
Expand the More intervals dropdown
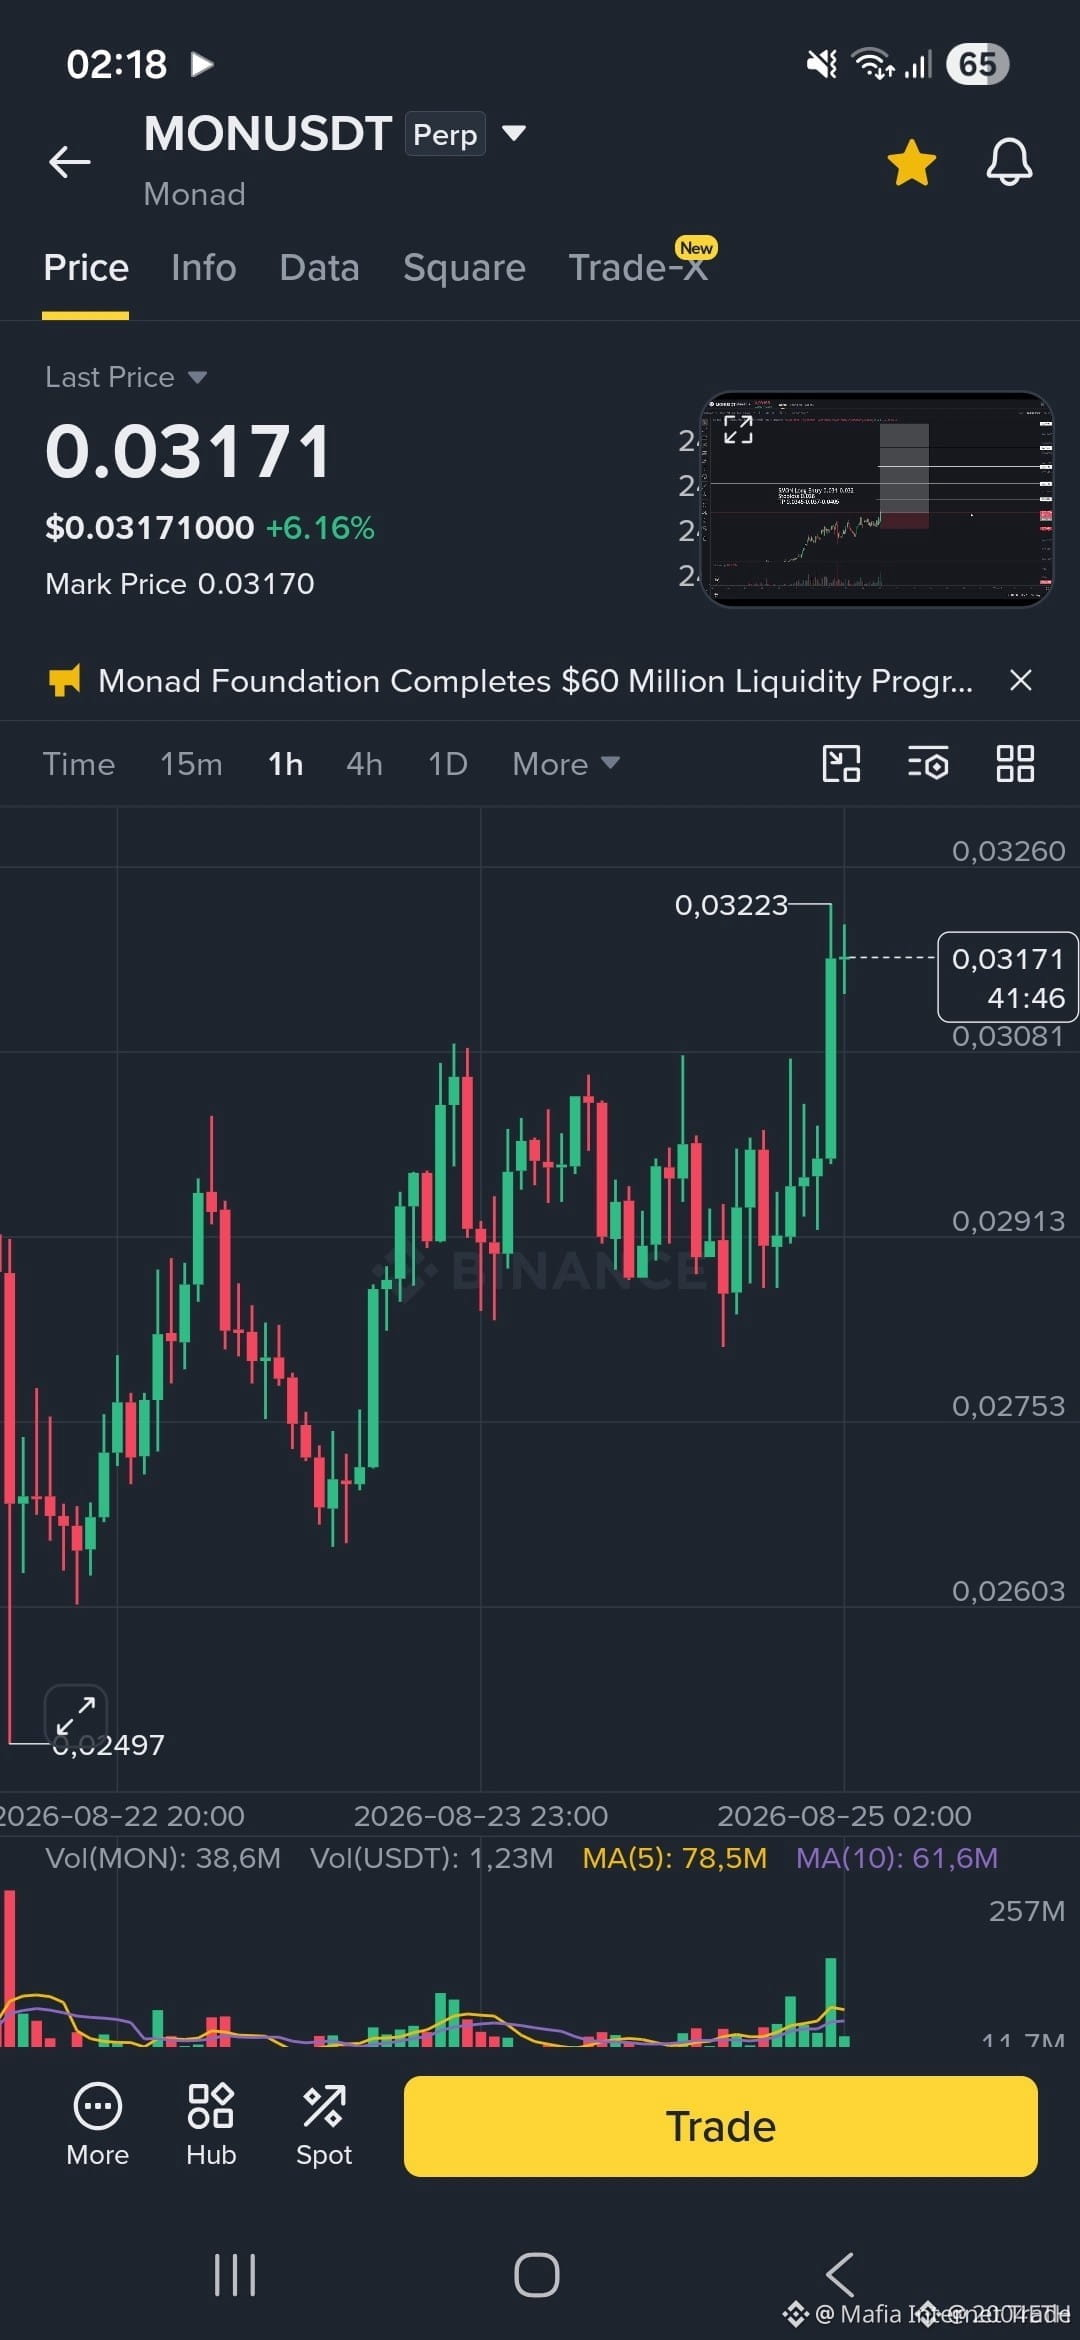pos(566,764)
